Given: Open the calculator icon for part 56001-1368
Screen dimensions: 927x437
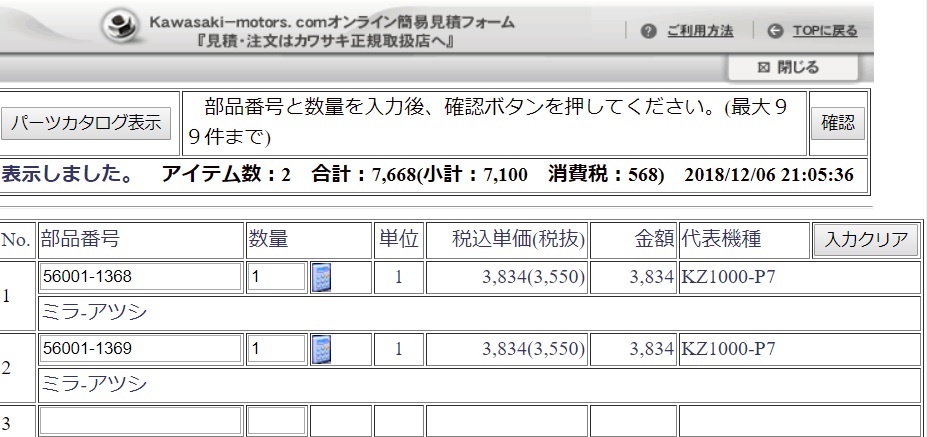Looking at the screenshot, I should pos(322,277).
